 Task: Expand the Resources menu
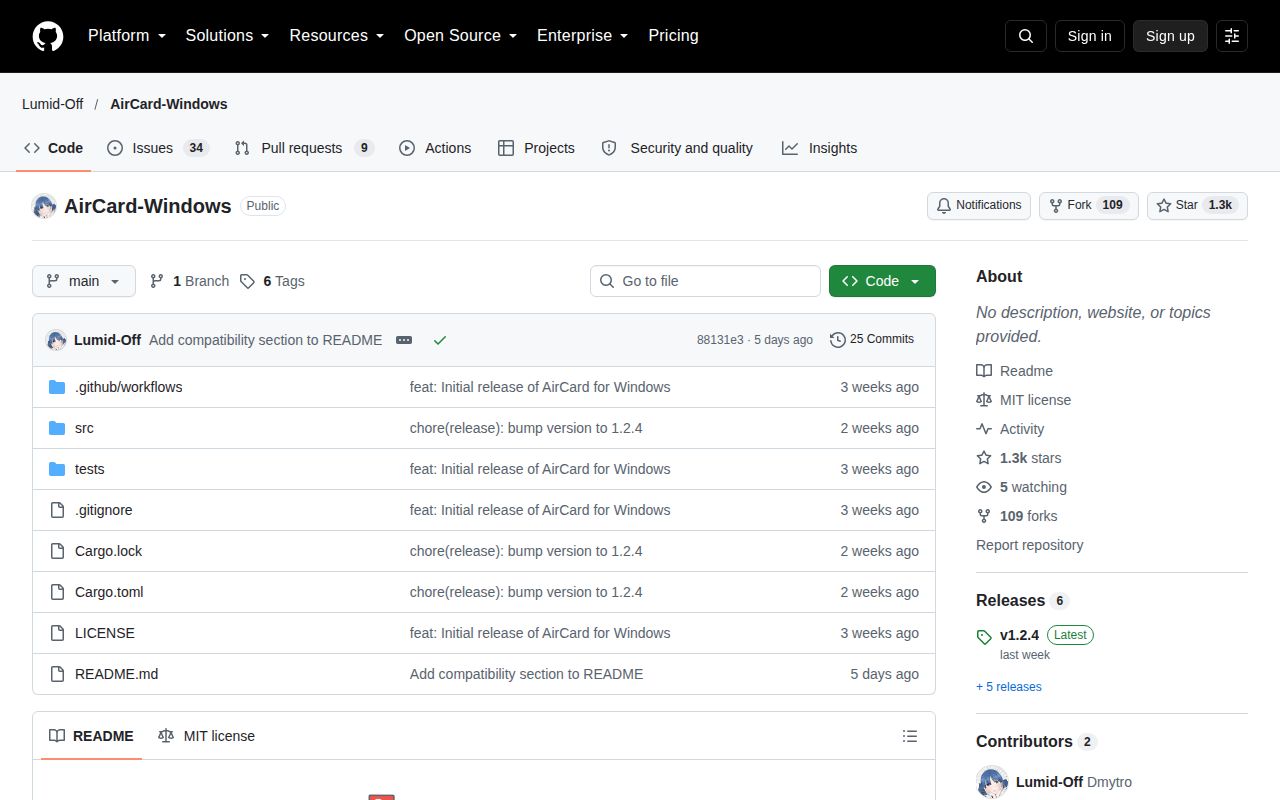pos(337,36)
